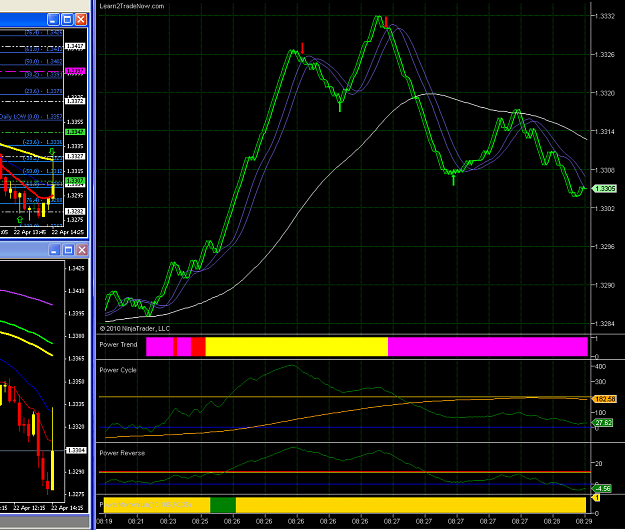This screenshot has height=530, width=625.
Task: Select the Power Trend panel label
Action: [118, 345]
